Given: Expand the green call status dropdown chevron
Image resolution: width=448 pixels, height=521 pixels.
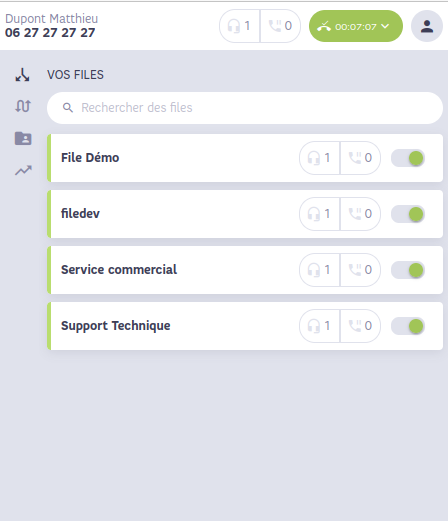Looking at the screenshot, I should tap(385, 26).
